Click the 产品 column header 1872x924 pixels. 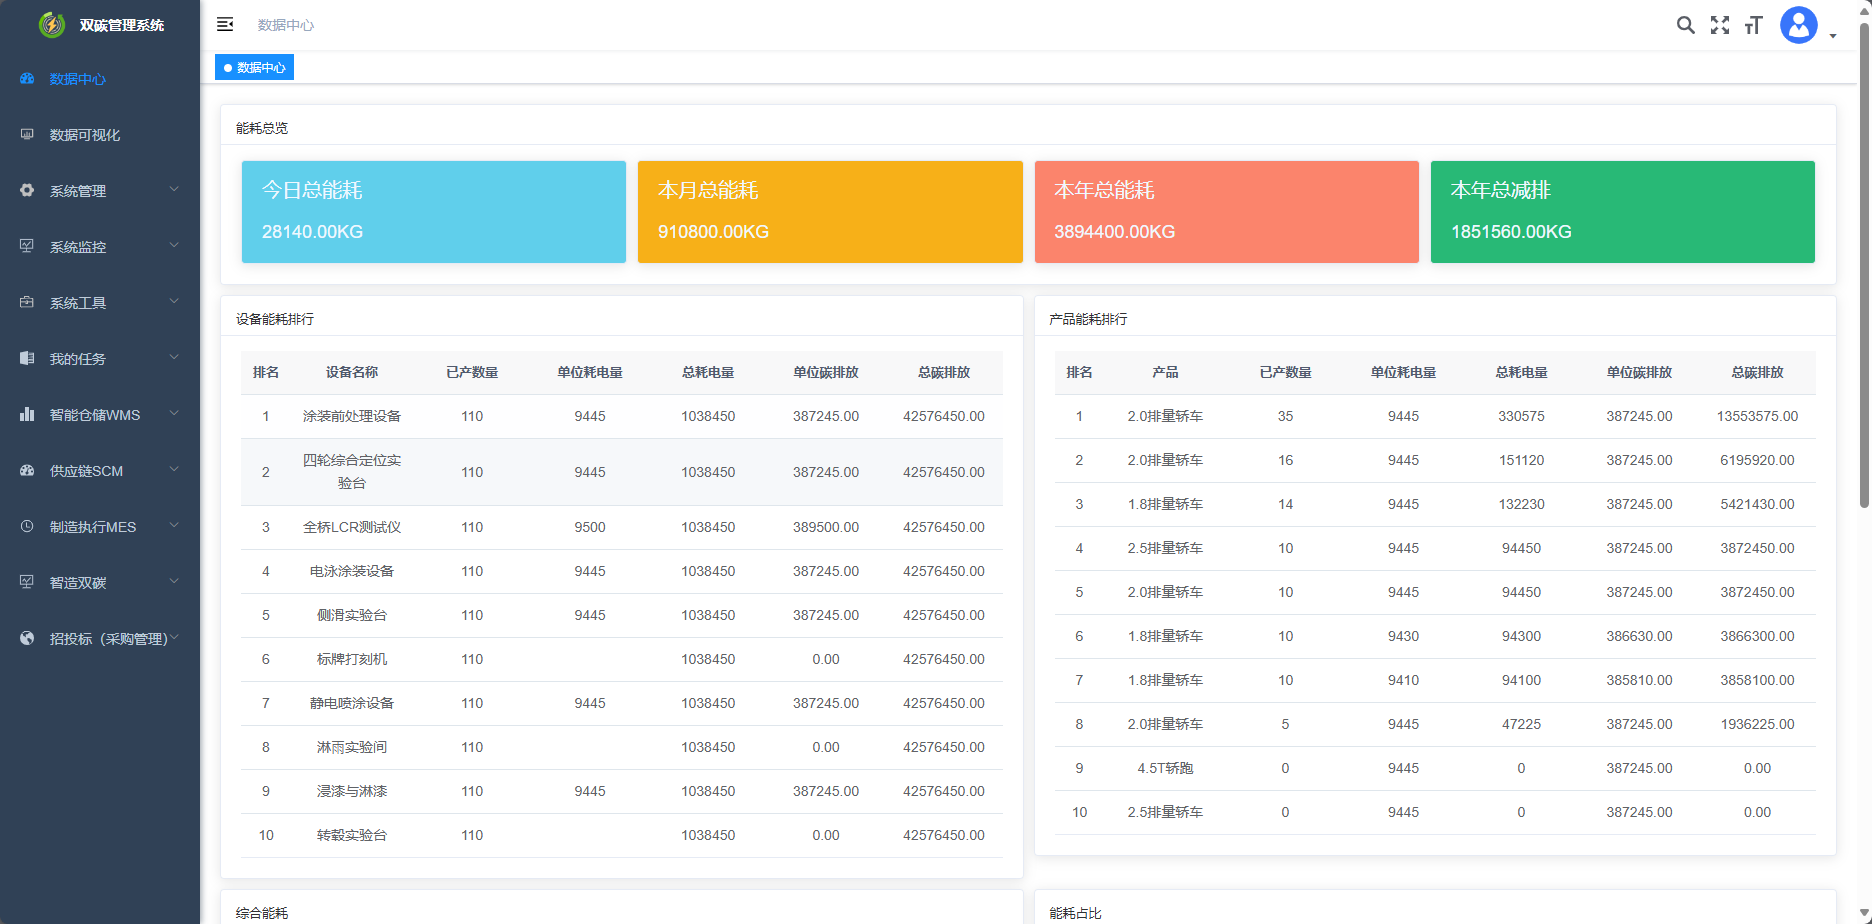point(1165,372)
